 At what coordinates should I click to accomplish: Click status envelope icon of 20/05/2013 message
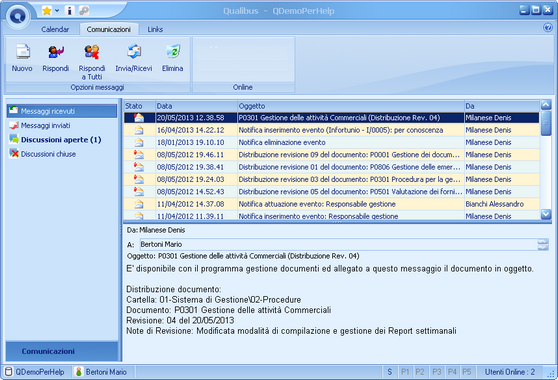(139, 118)
